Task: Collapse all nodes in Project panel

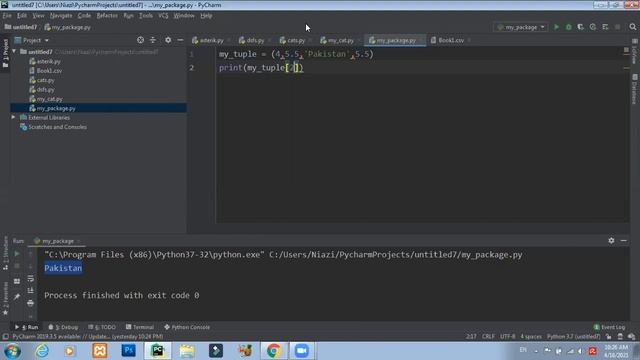Action: click(153, 40)
